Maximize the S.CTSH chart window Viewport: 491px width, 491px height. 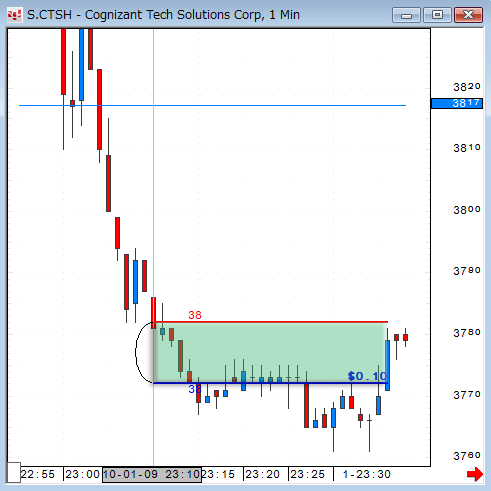(437, 15)
